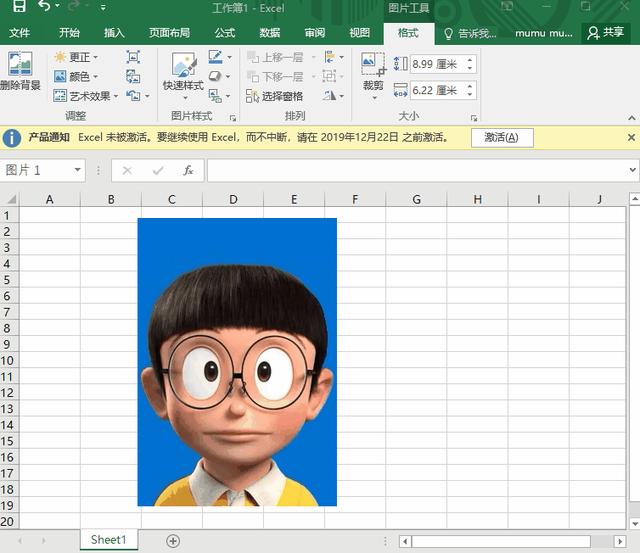
Task: Click the 上移一层 bring forward button
Action: pos(275,57)
